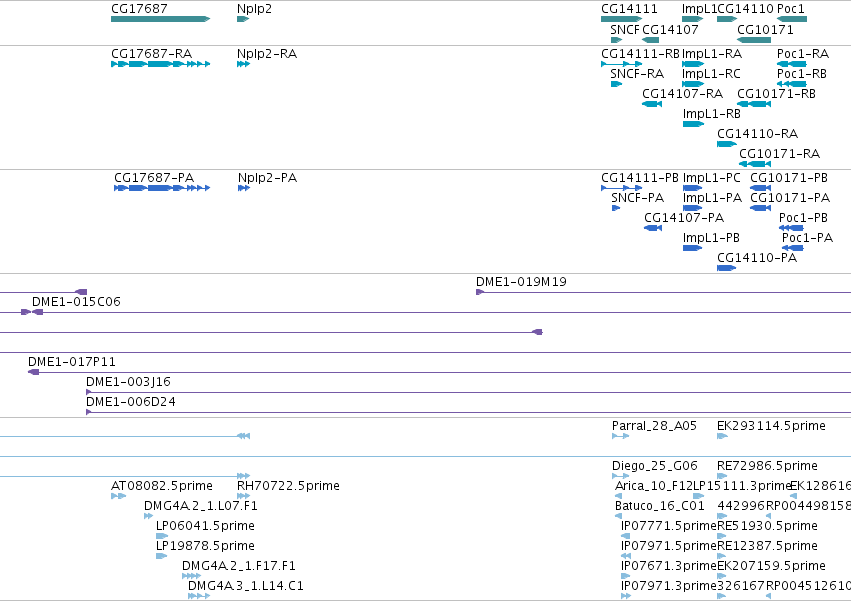
Task: Click the Poc1-PB protein glyph
Action: pos(791,228)
